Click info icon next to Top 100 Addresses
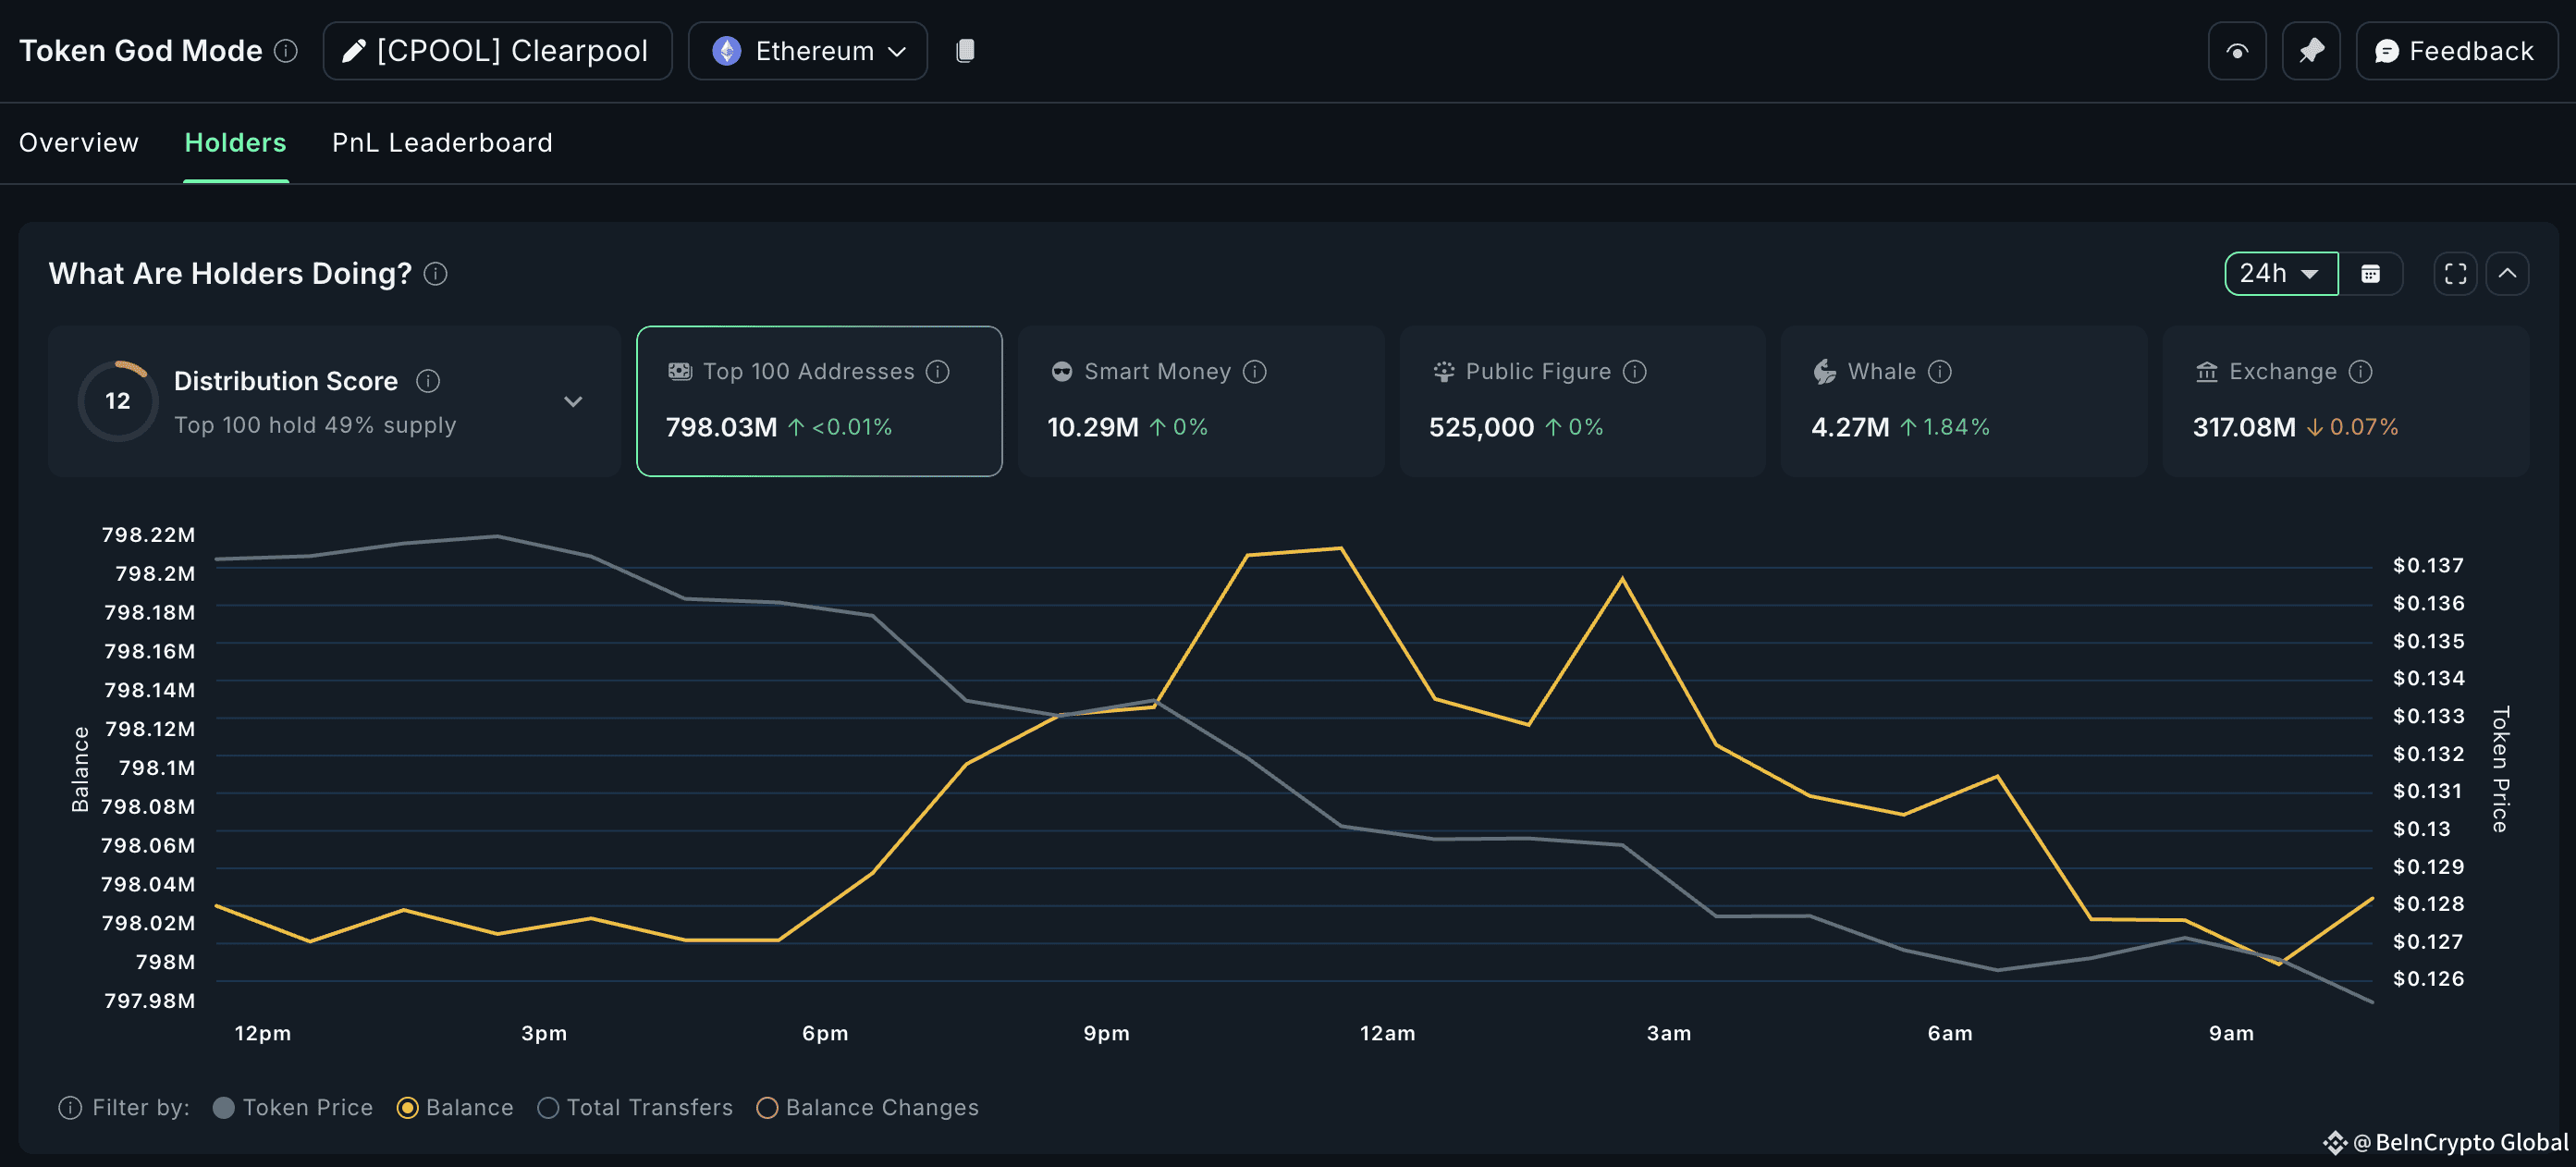The width and height of the screenshot is (2576, 1167). [x=937, y=372]
